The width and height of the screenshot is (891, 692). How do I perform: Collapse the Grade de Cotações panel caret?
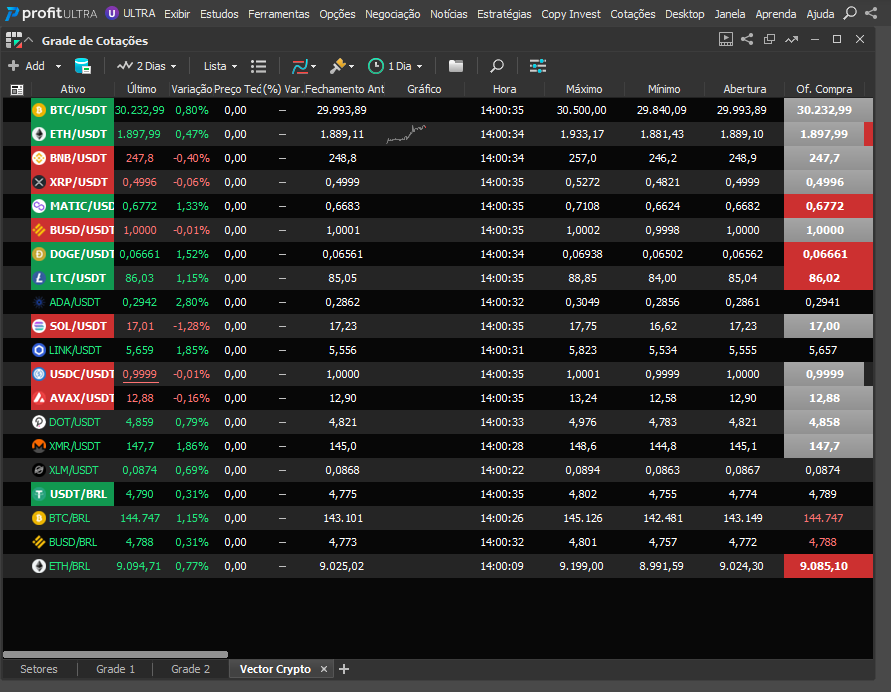30,40
